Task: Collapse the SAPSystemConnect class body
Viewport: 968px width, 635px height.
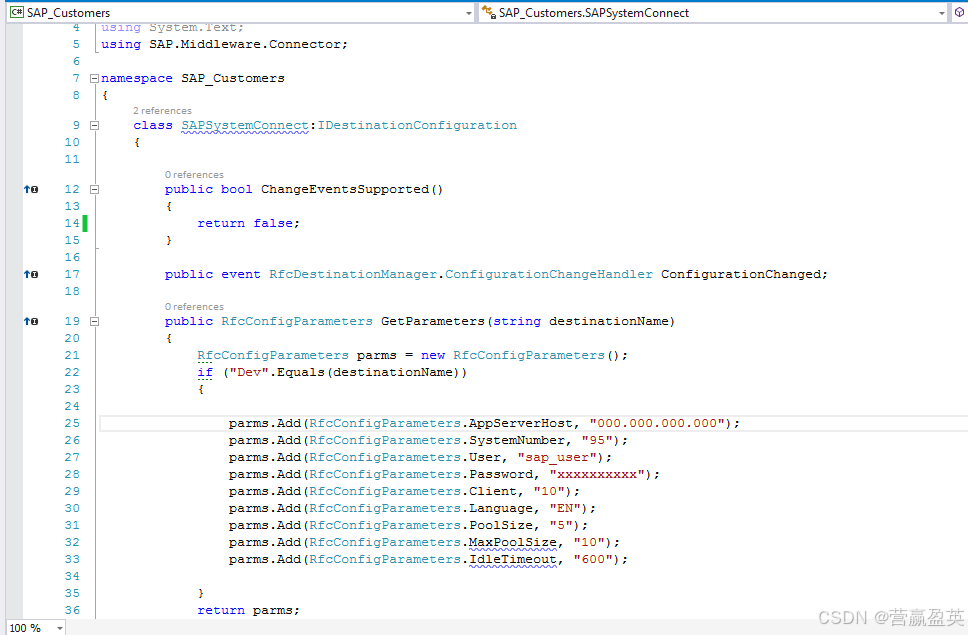Action: click(x=93, y=125)
